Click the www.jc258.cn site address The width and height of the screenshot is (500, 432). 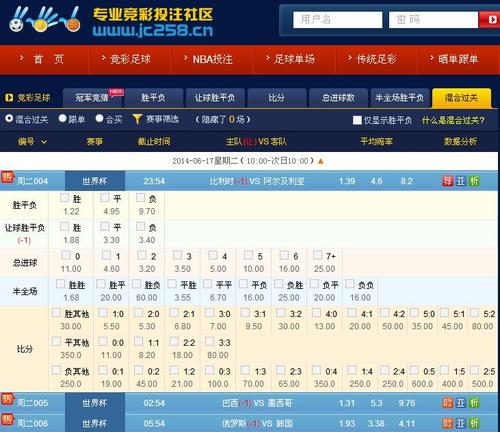coord(153,30)
